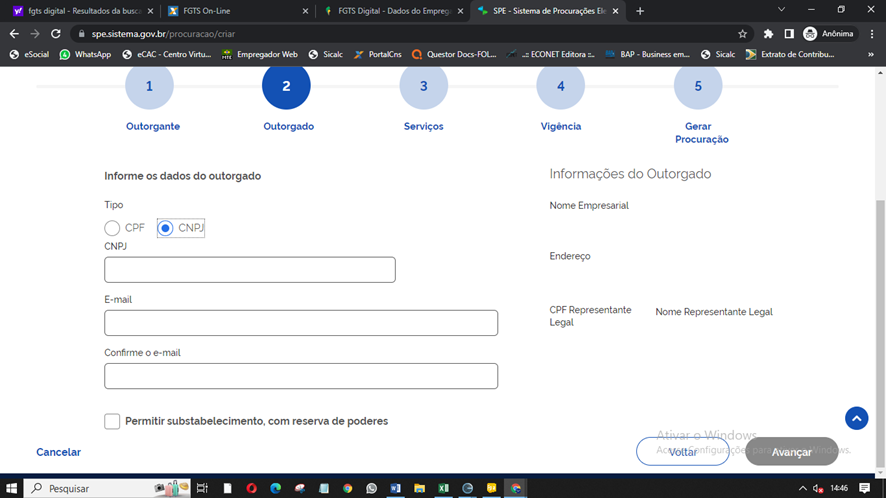Open the browser extensions puzzle icon
The width and height of the screenshot is (886, 498).
(768, 33)
